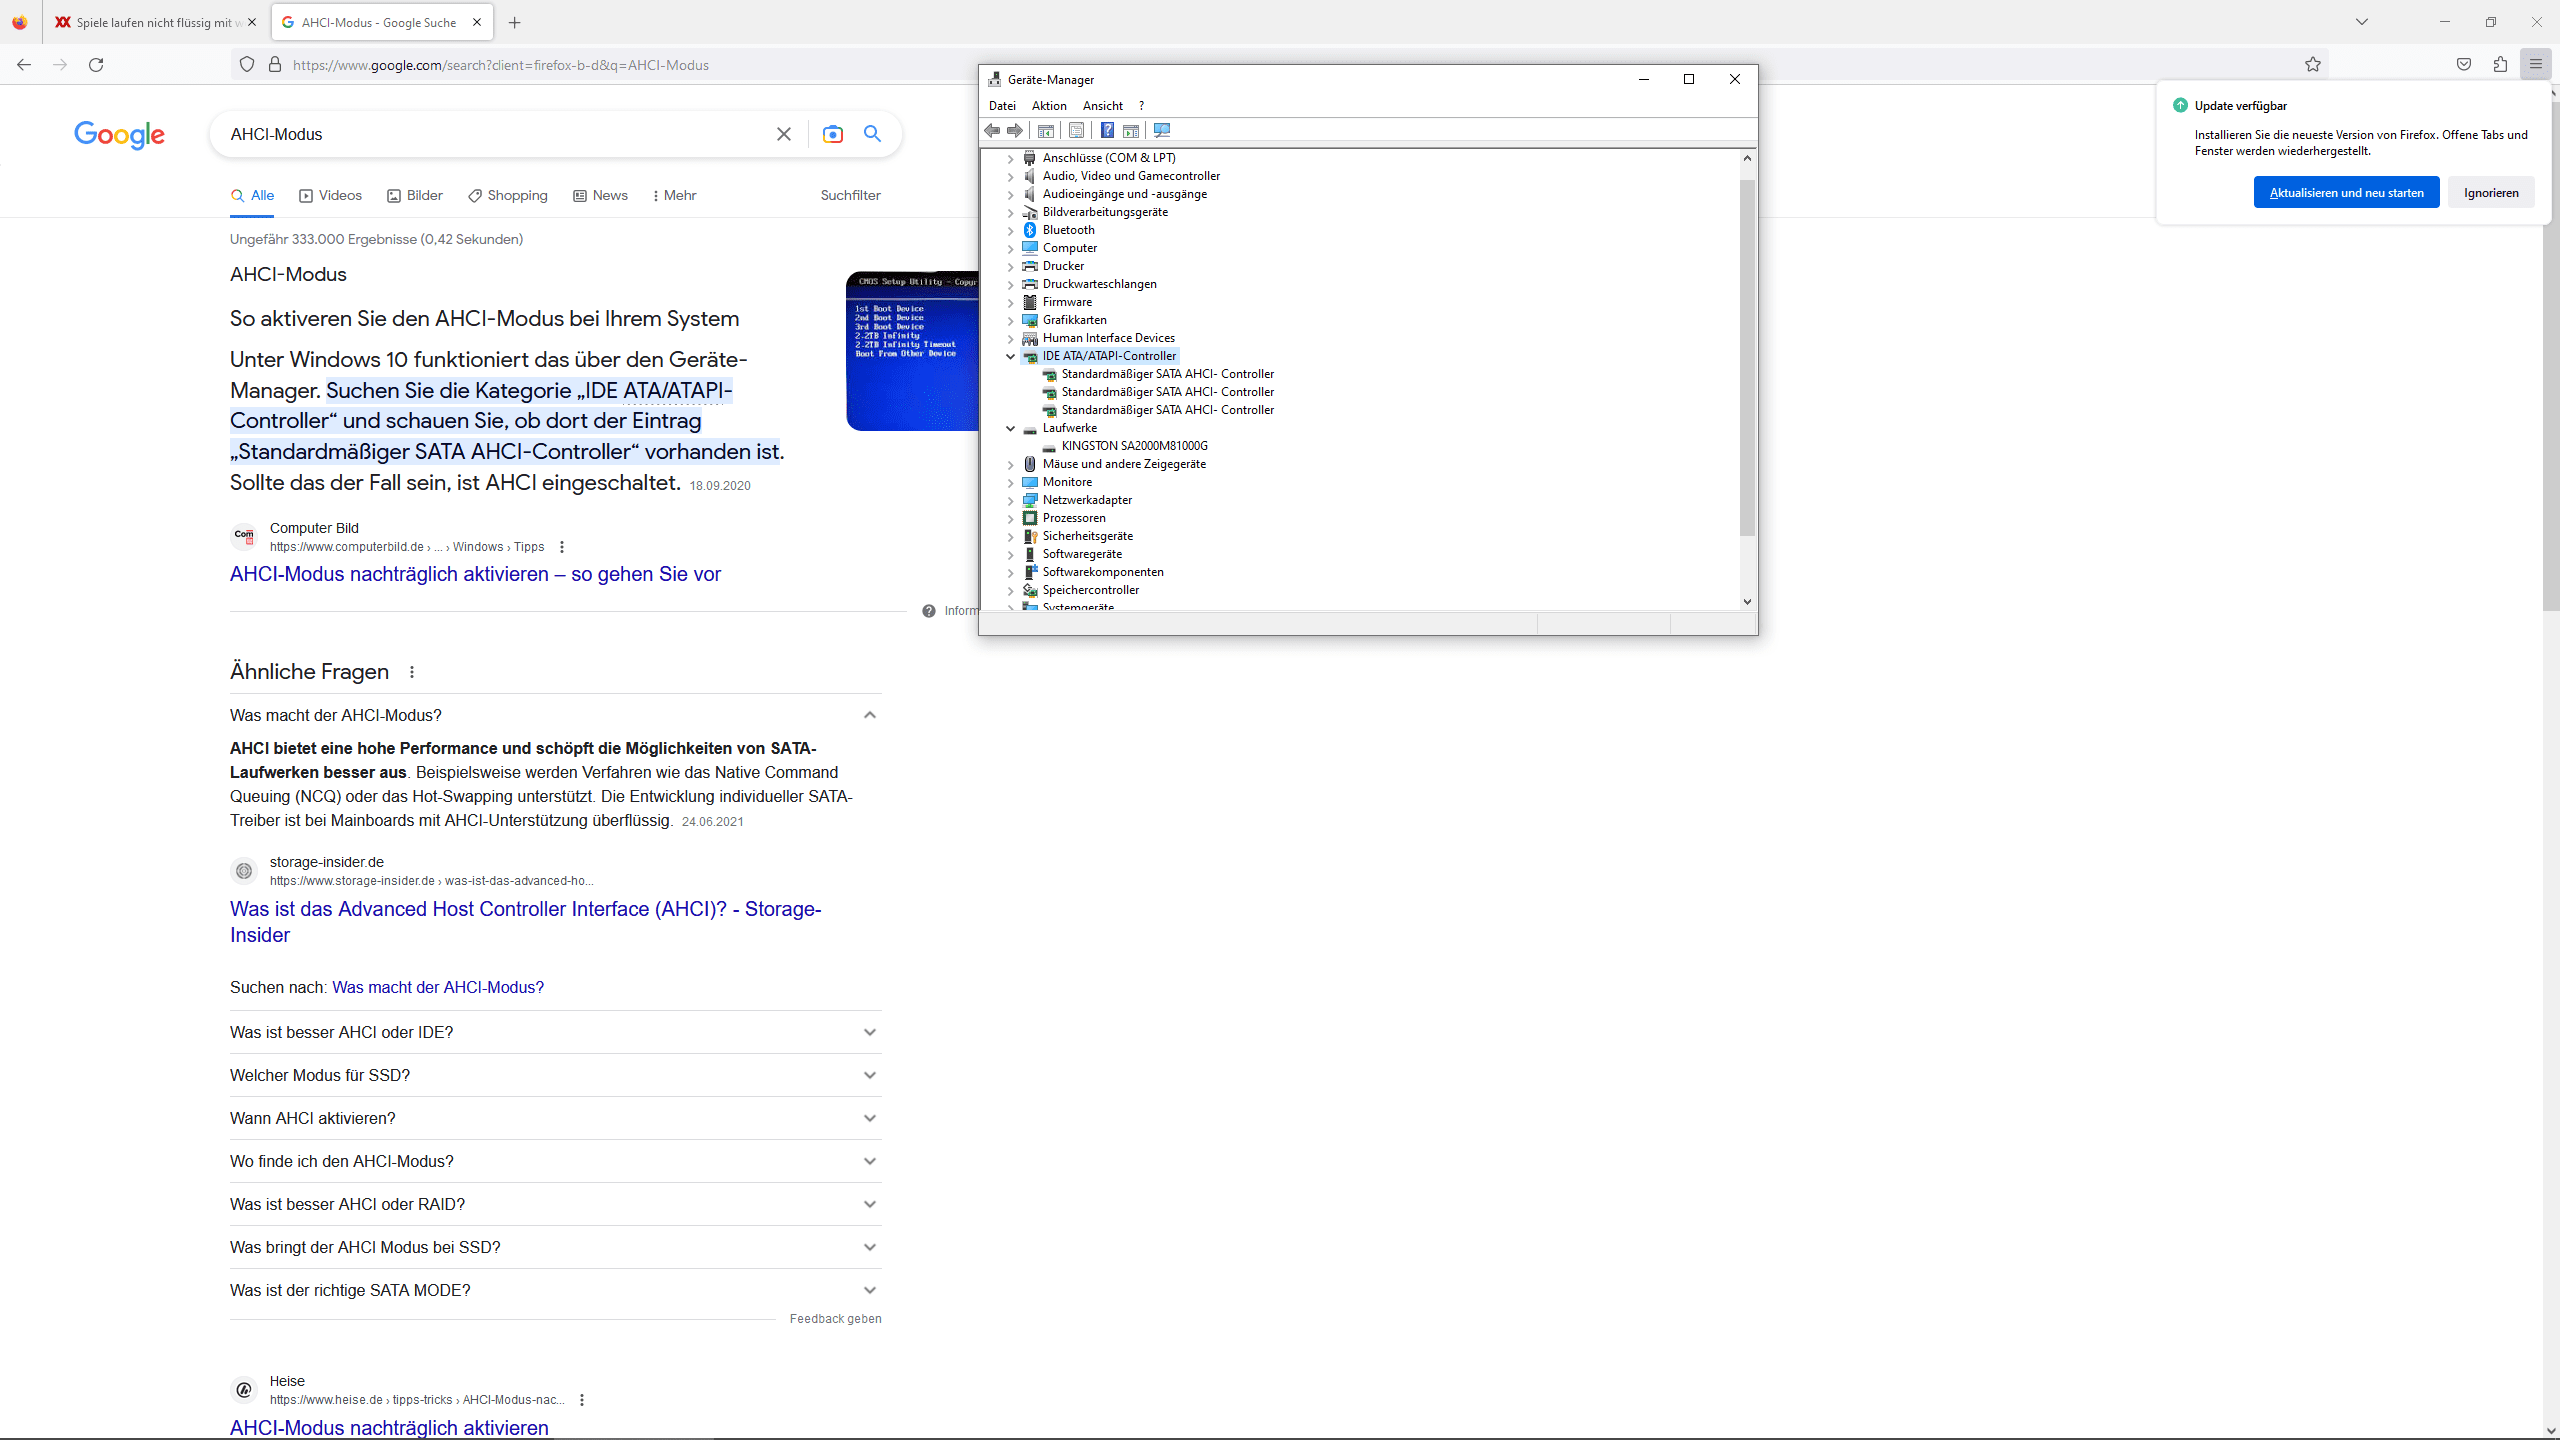Open Firefox application menu hamburger
2560x1440 pixels.
click(2535, 65)
